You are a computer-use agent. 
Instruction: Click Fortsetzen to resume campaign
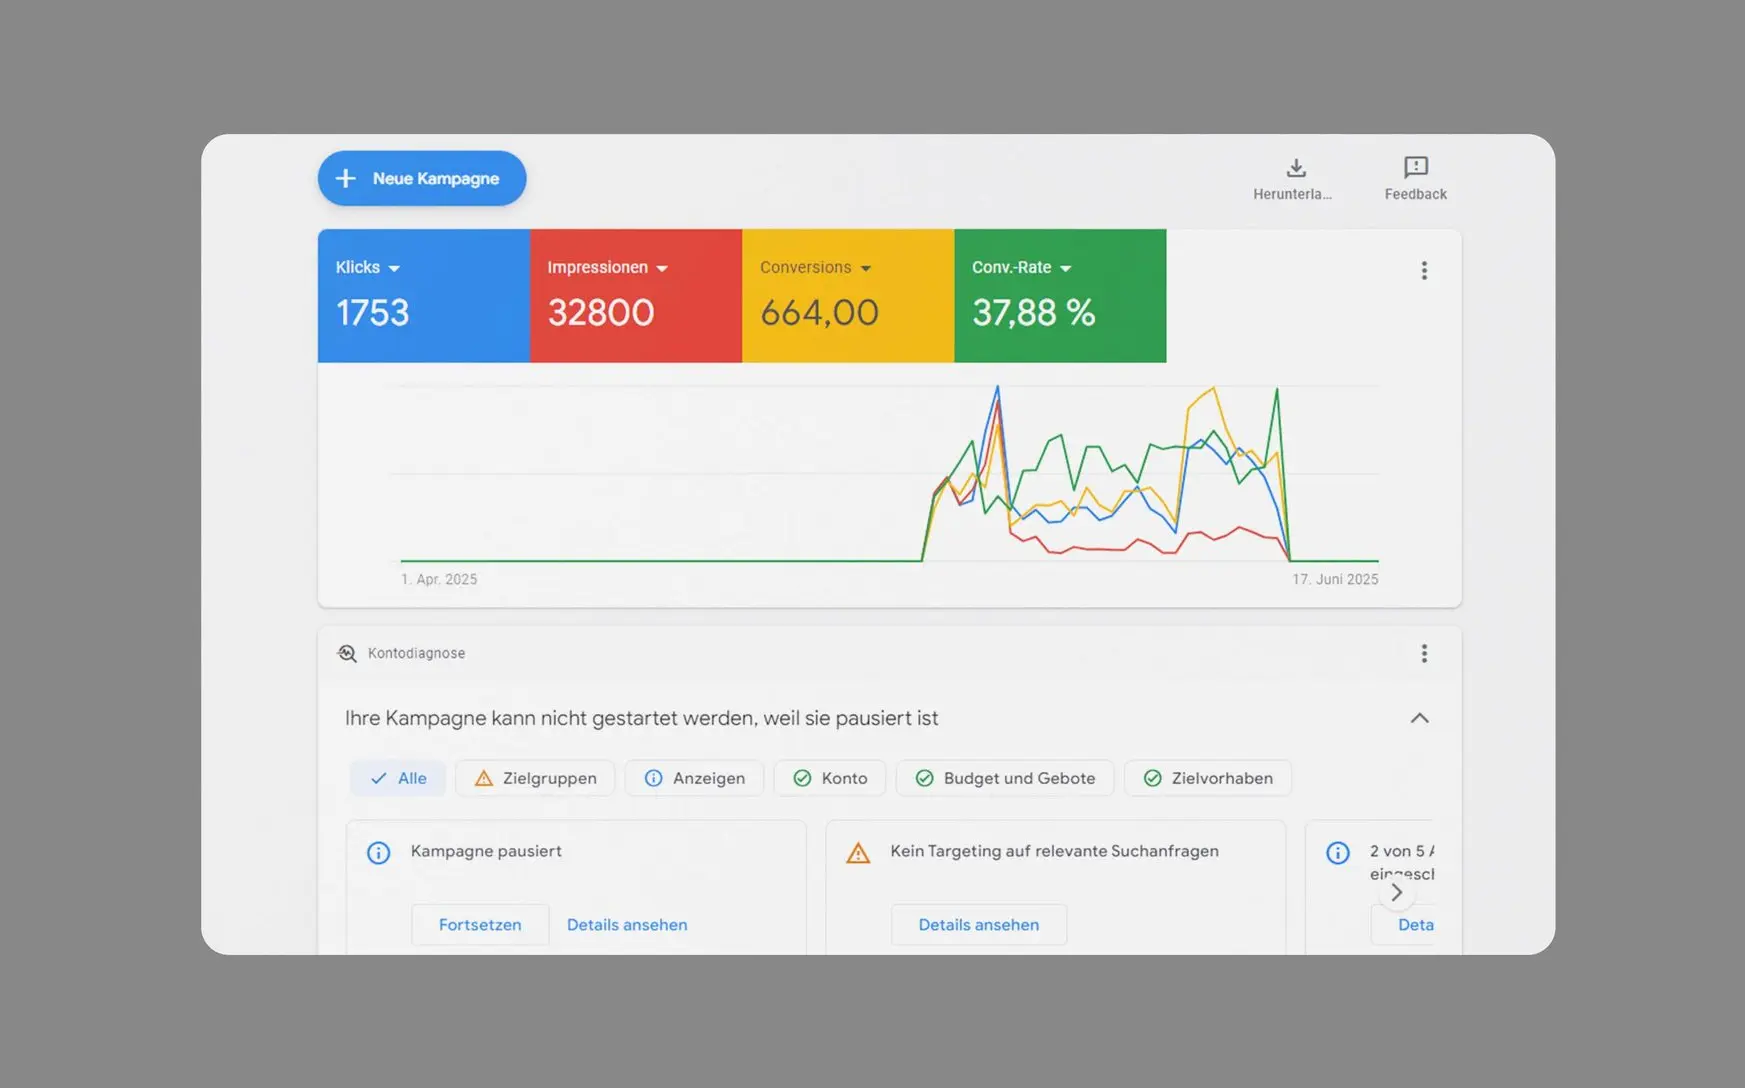click(480, 925)
